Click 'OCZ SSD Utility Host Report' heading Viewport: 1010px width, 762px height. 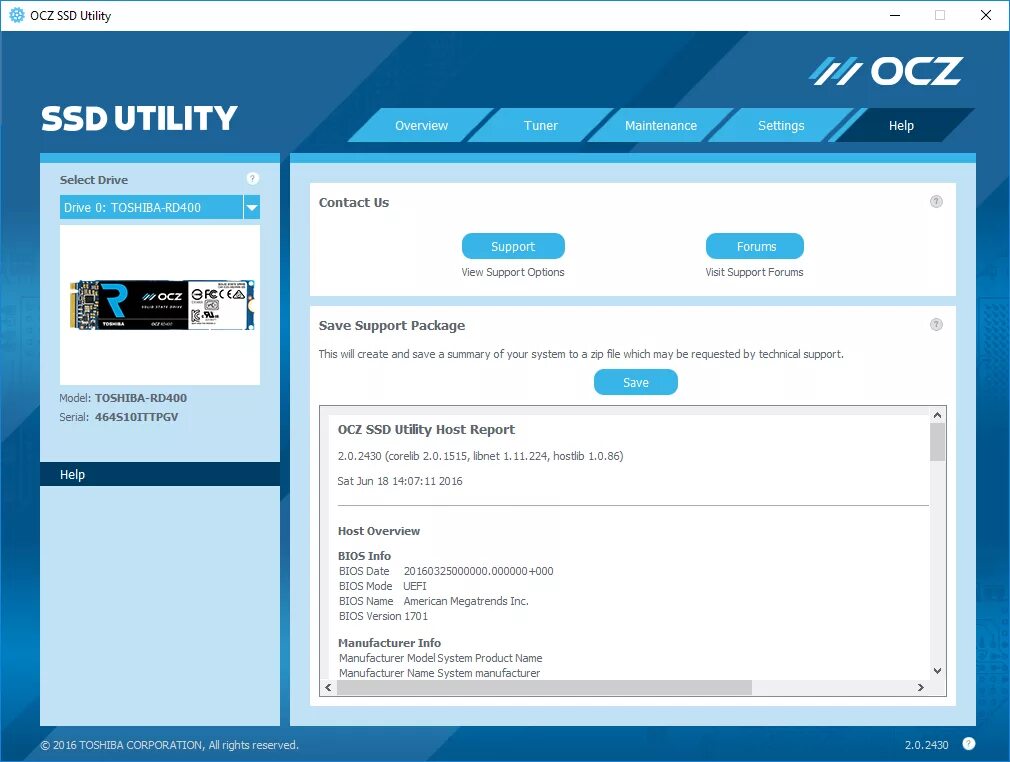click(426, 430)
